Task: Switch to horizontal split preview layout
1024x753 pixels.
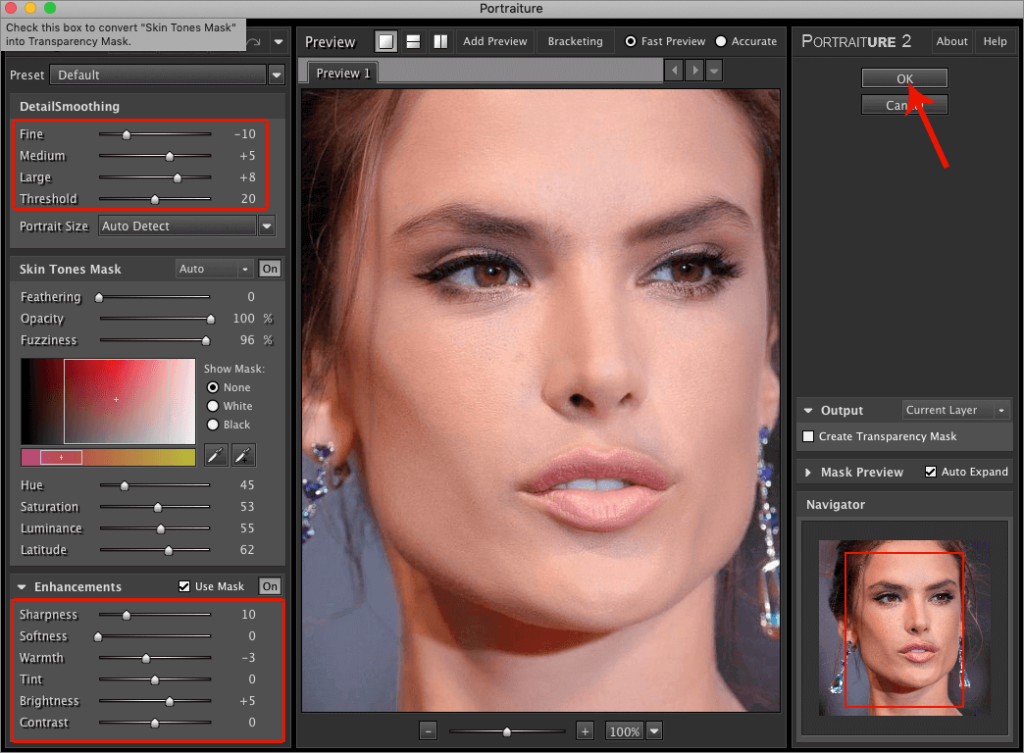Action: 413,42
